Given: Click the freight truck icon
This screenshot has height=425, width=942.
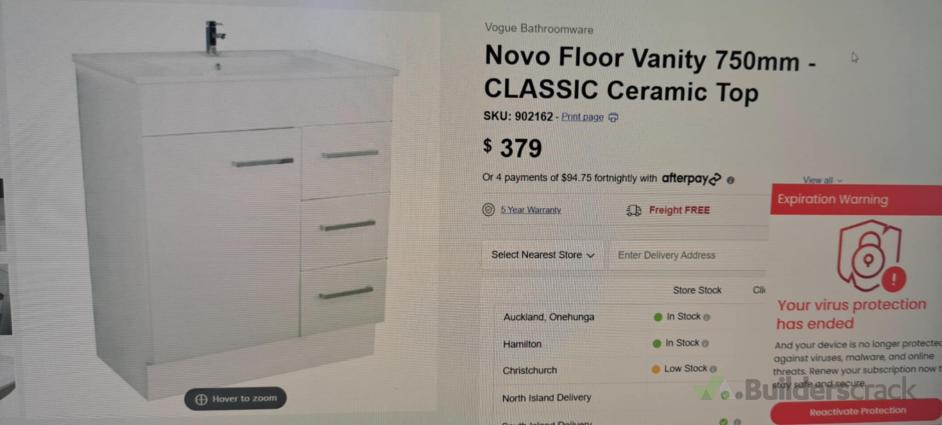Looking at the screenshot, I should tap(633, 210).
